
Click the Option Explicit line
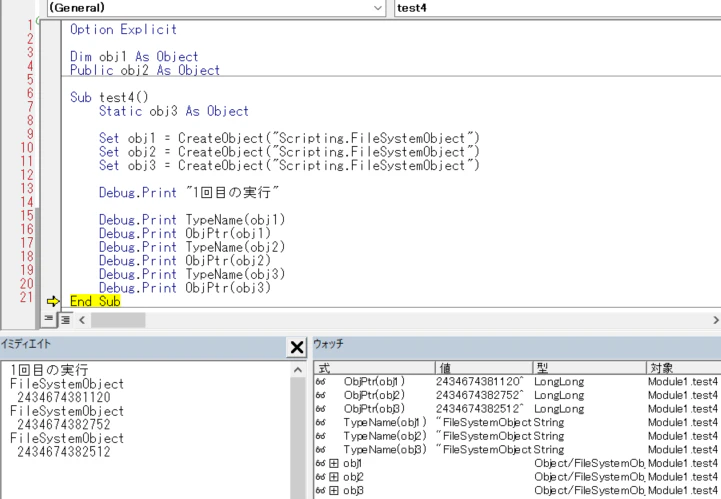[x=123, y=30]
